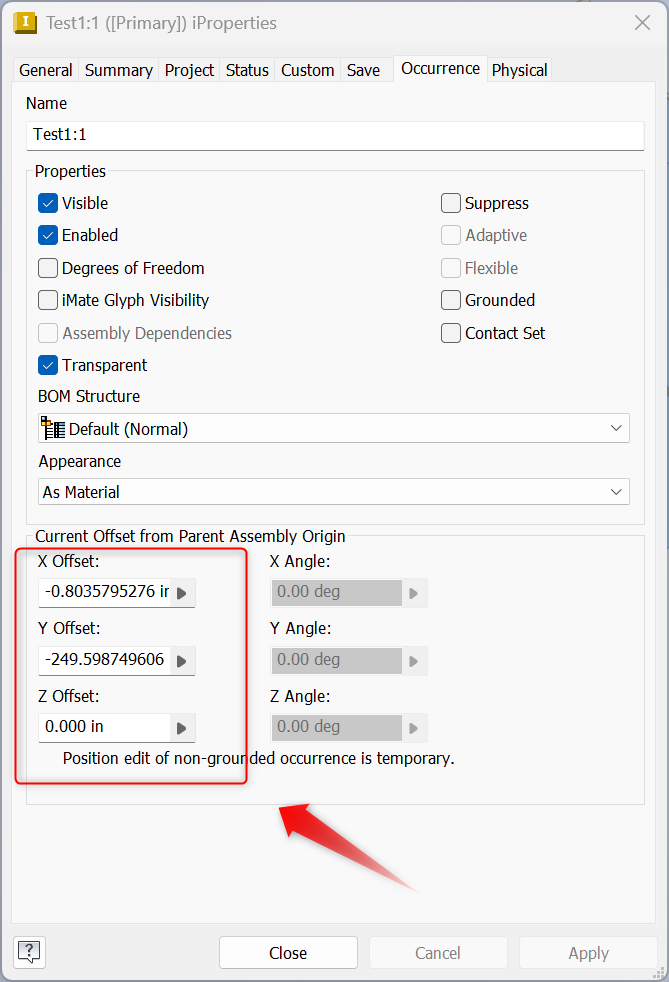Click the help question mark icon

tap(29, 952)
